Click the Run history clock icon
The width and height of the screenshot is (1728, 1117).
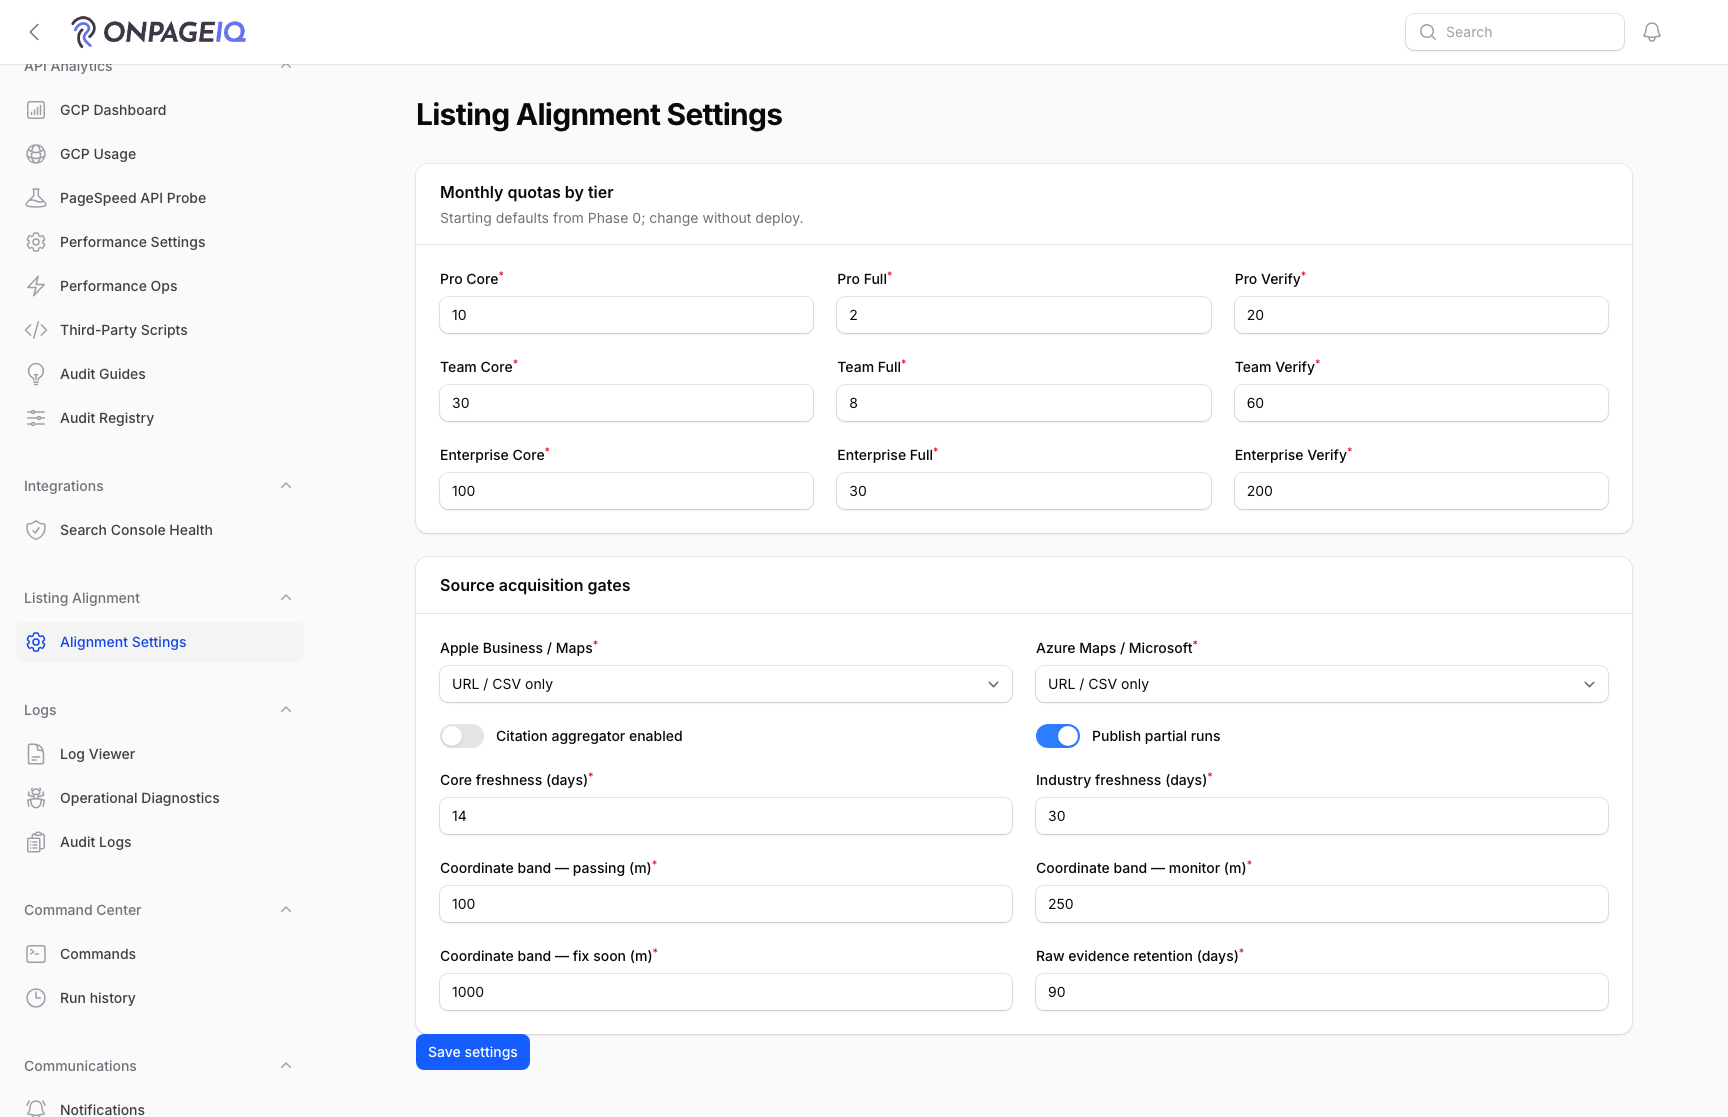36,998
